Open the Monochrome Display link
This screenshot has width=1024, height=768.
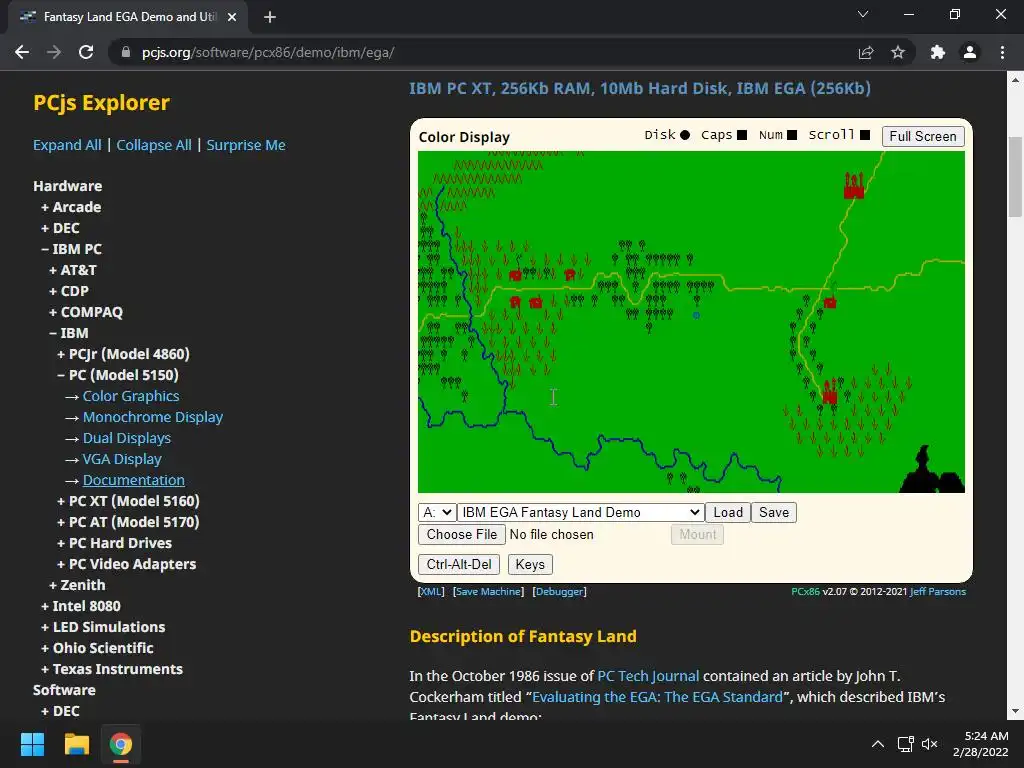pyautogui.click(x=153, y=417)
